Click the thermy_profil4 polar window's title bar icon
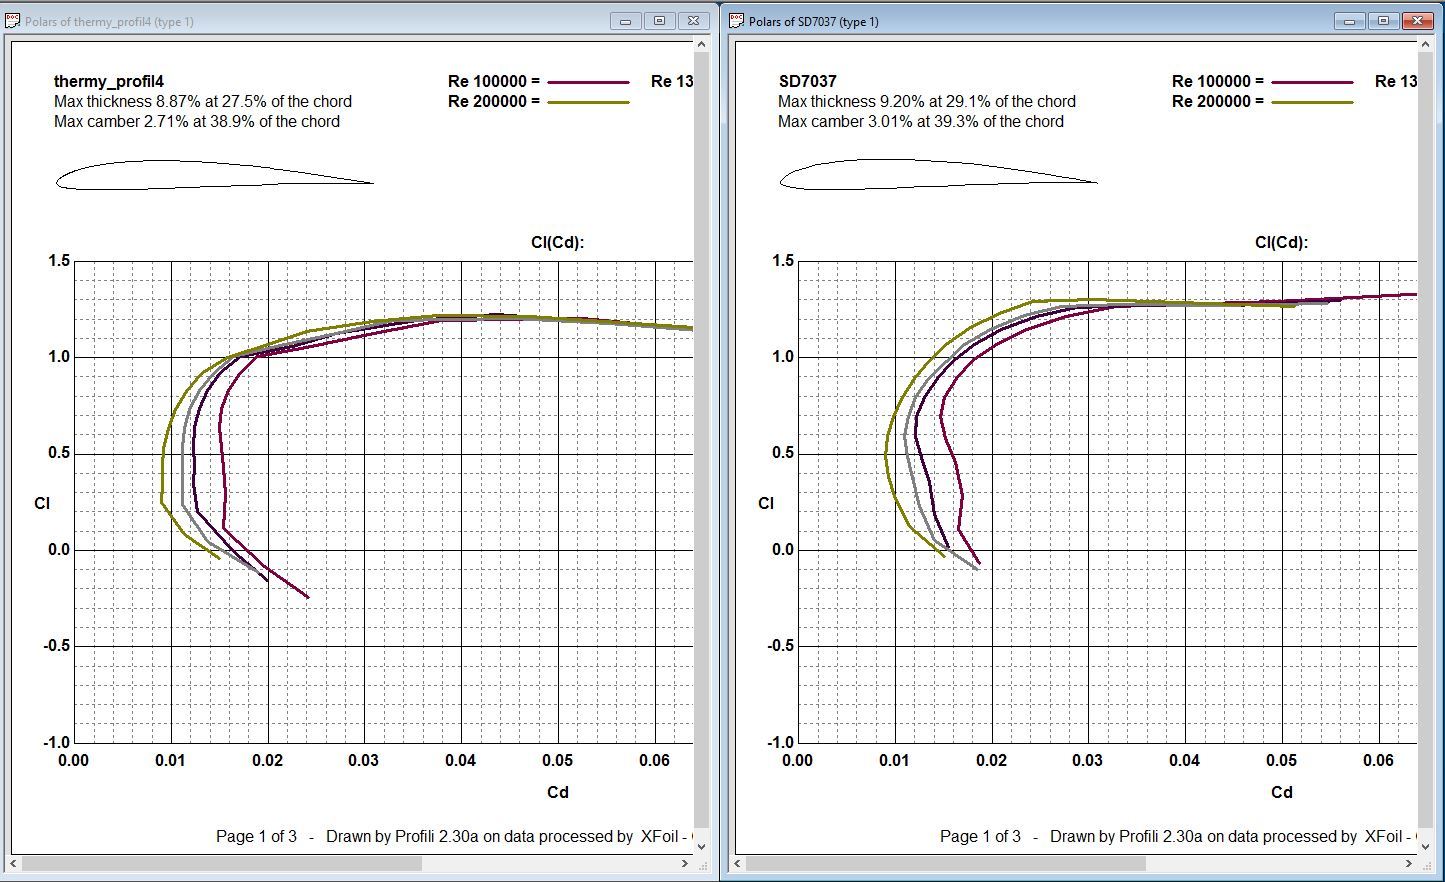The height and width of the screenshot is (882, 1445). click(x=13, y=21)
